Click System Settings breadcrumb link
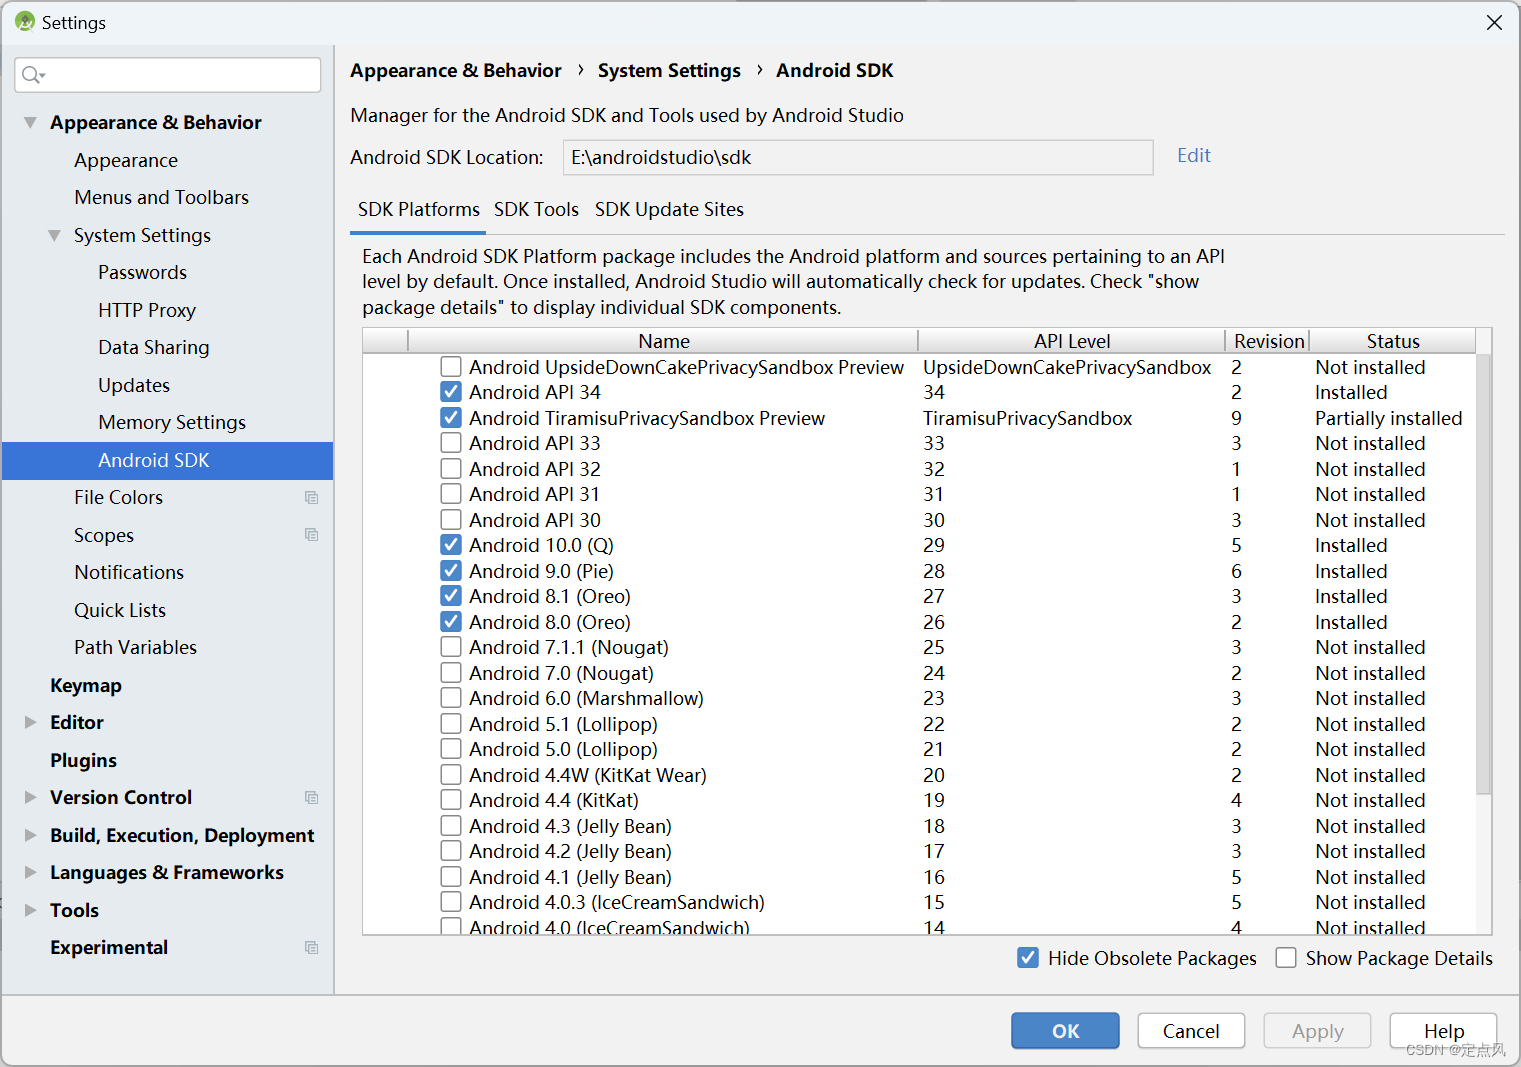 pyautogui.click(x=669, y=70)
